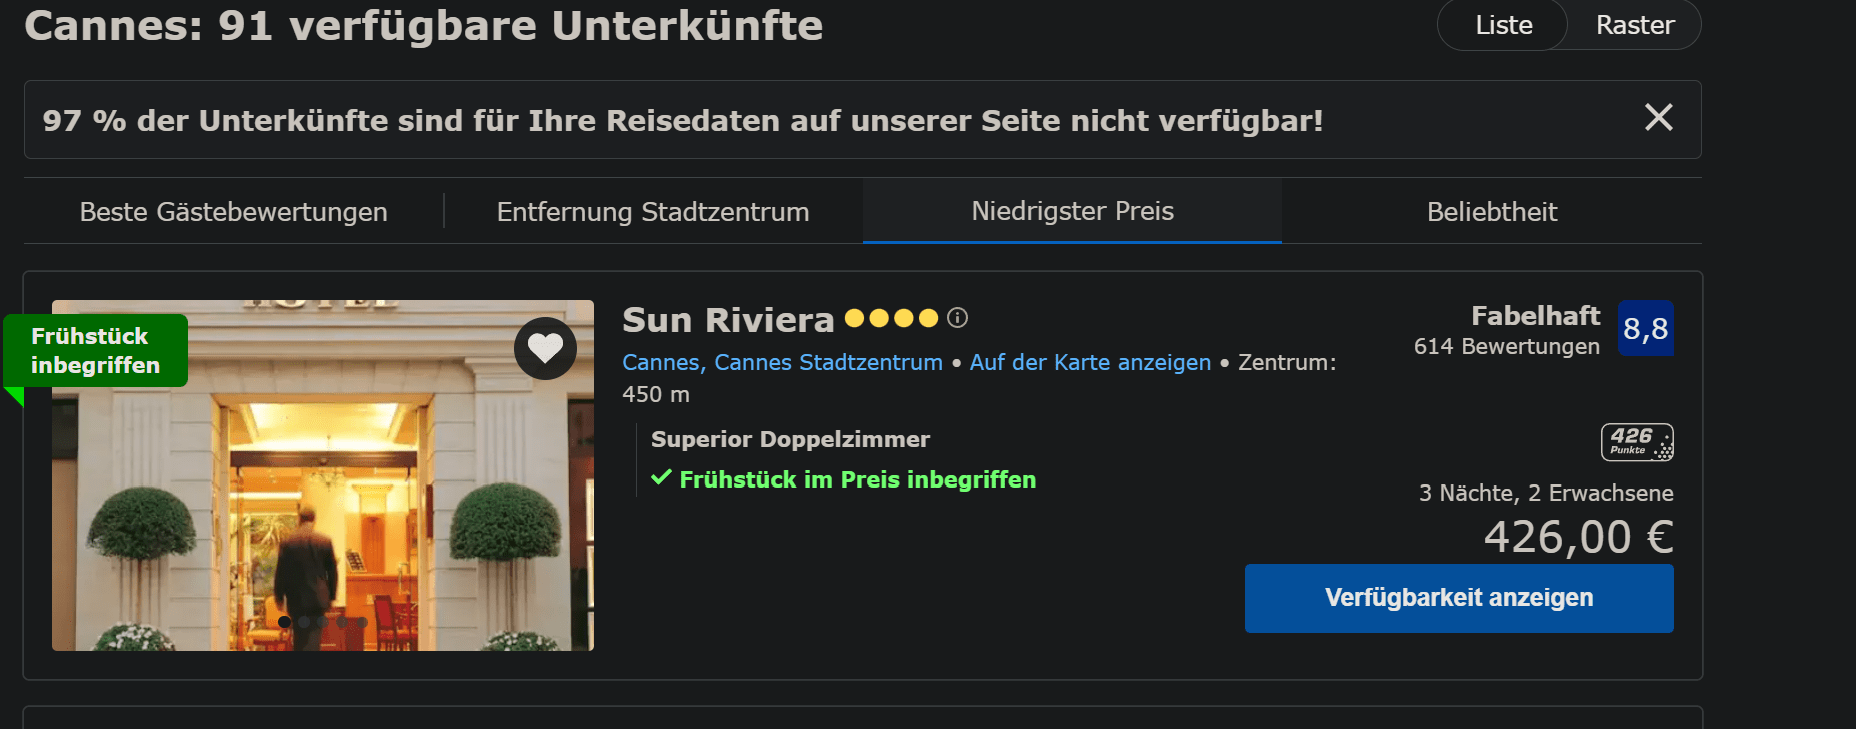The image size is (1856, 729).
Task: Sort results by Beliebtheit
Action: point(1491,212)
